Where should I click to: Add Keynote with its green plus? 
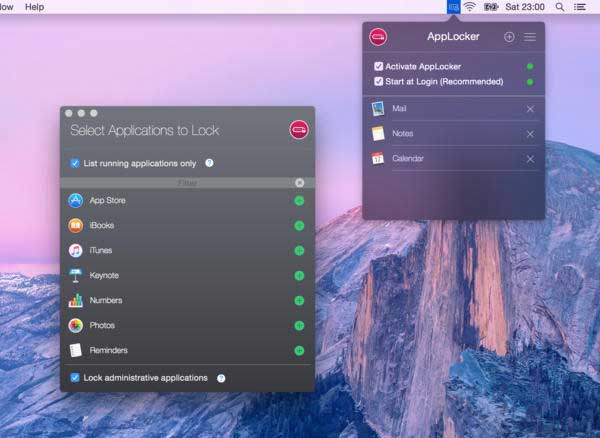click(299, 275)
